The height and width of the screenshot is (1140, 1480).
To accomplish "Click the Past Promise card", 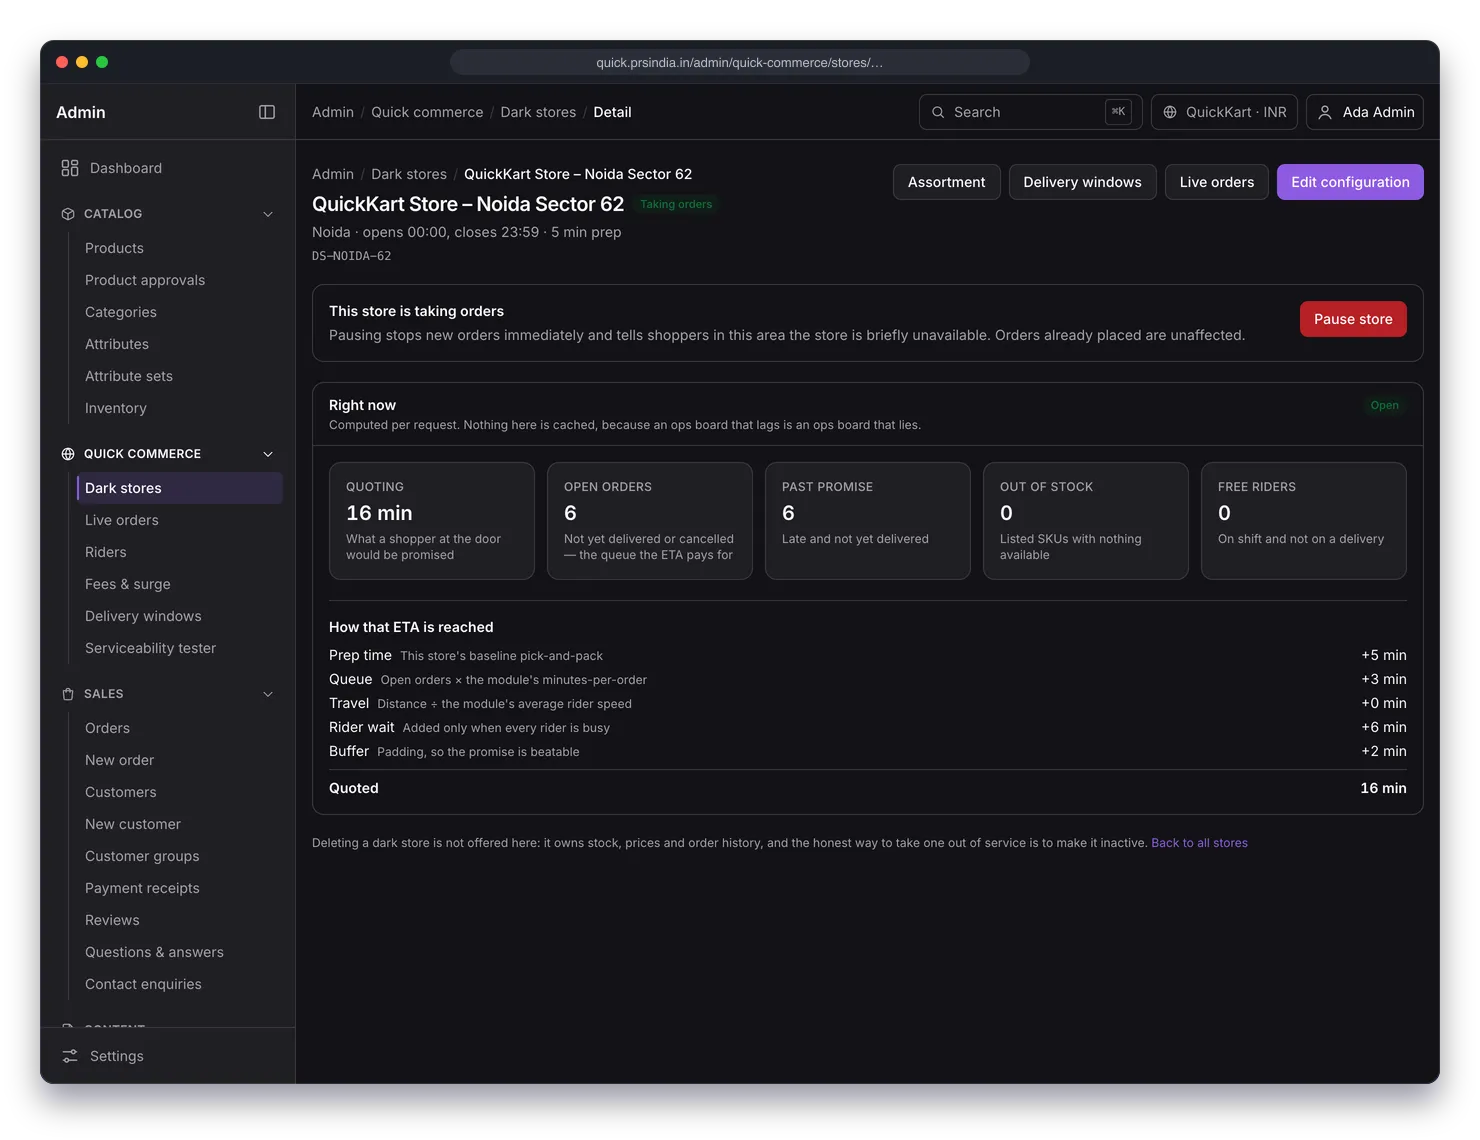I will pos(868,521).
